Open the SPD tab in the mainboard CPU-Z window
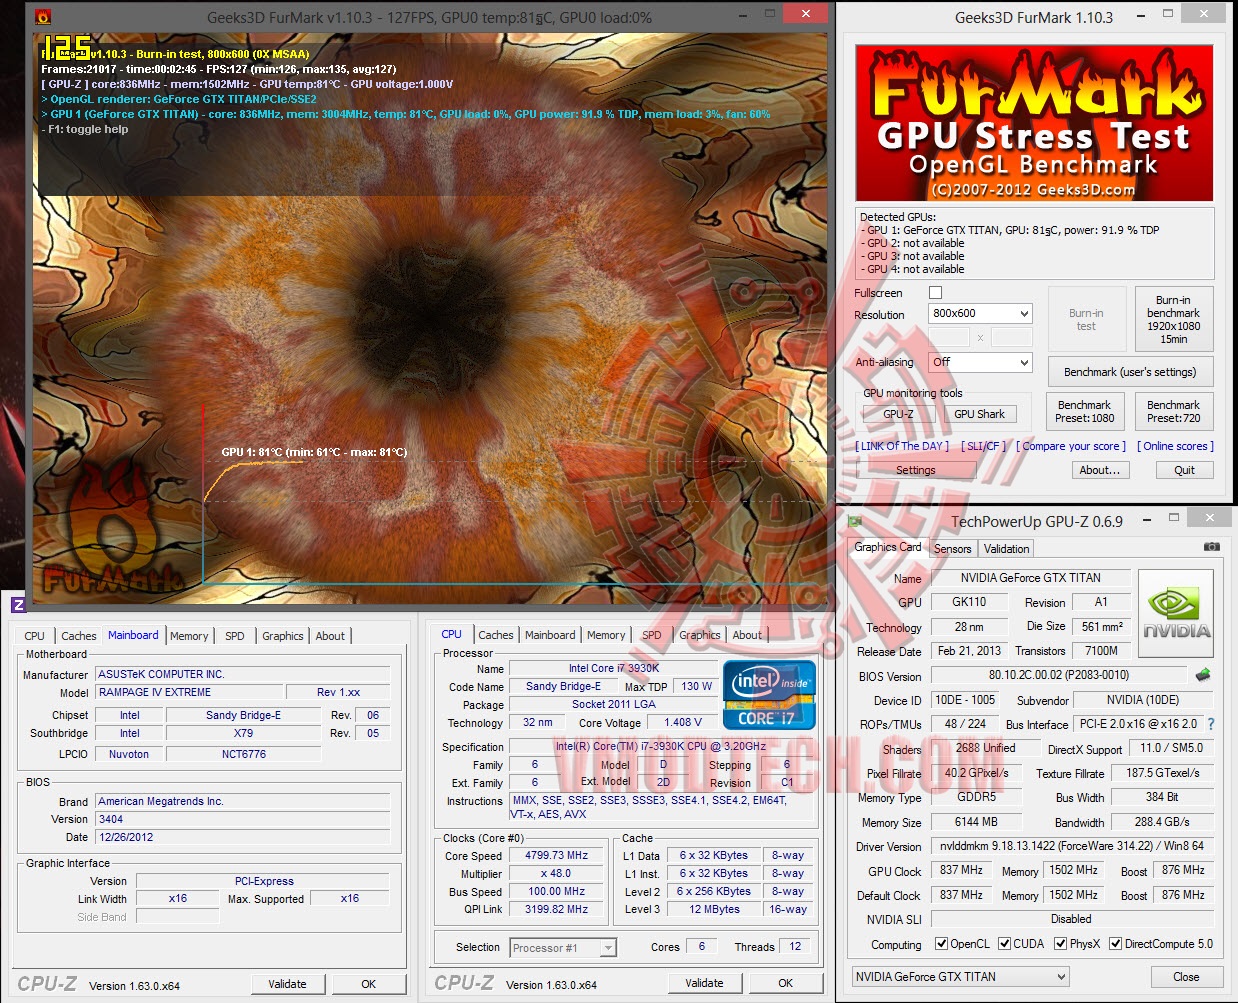This screenshot has height=1003, width=1238. coord(235,636)
